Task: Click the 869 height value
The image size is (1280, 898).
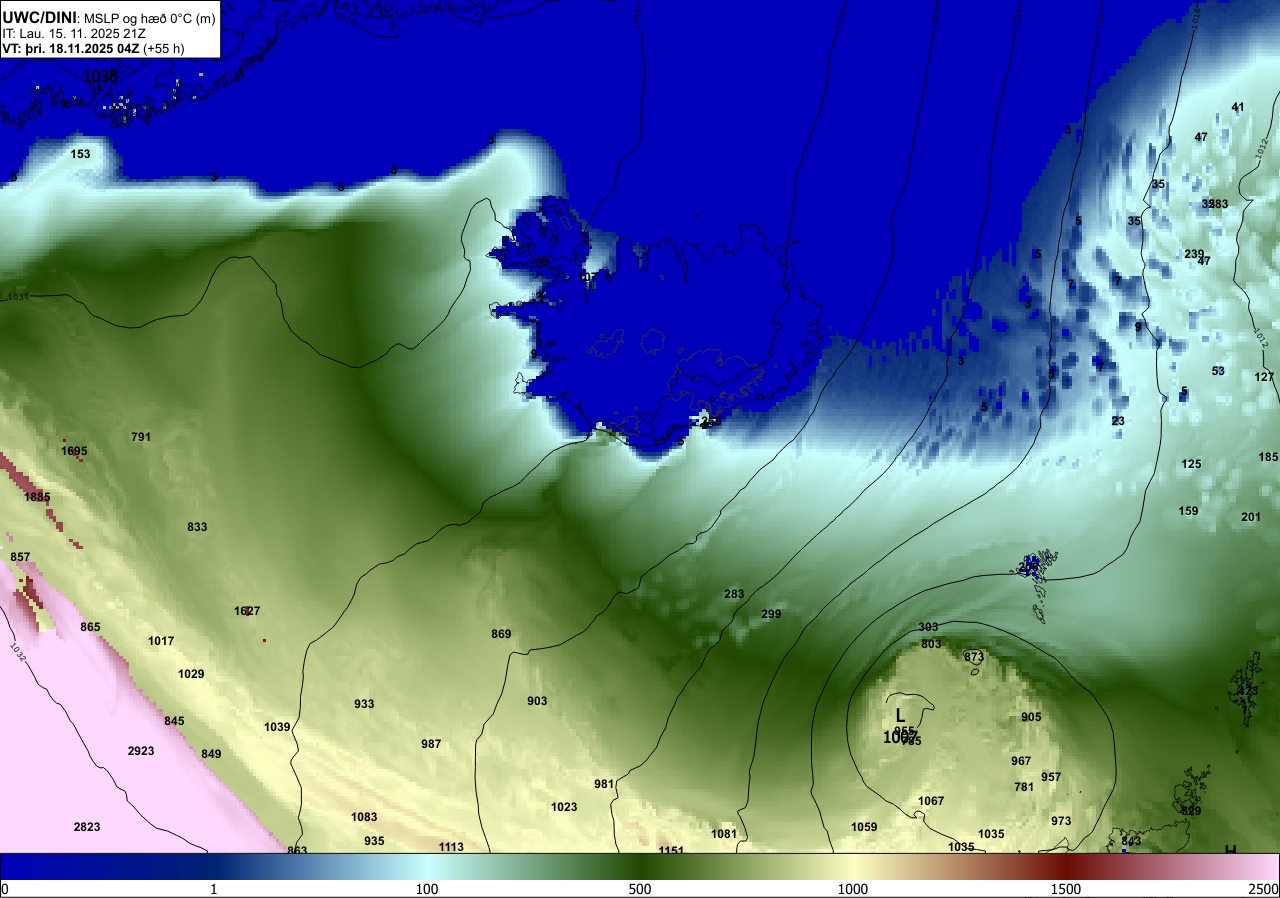Action: [501, 634]
